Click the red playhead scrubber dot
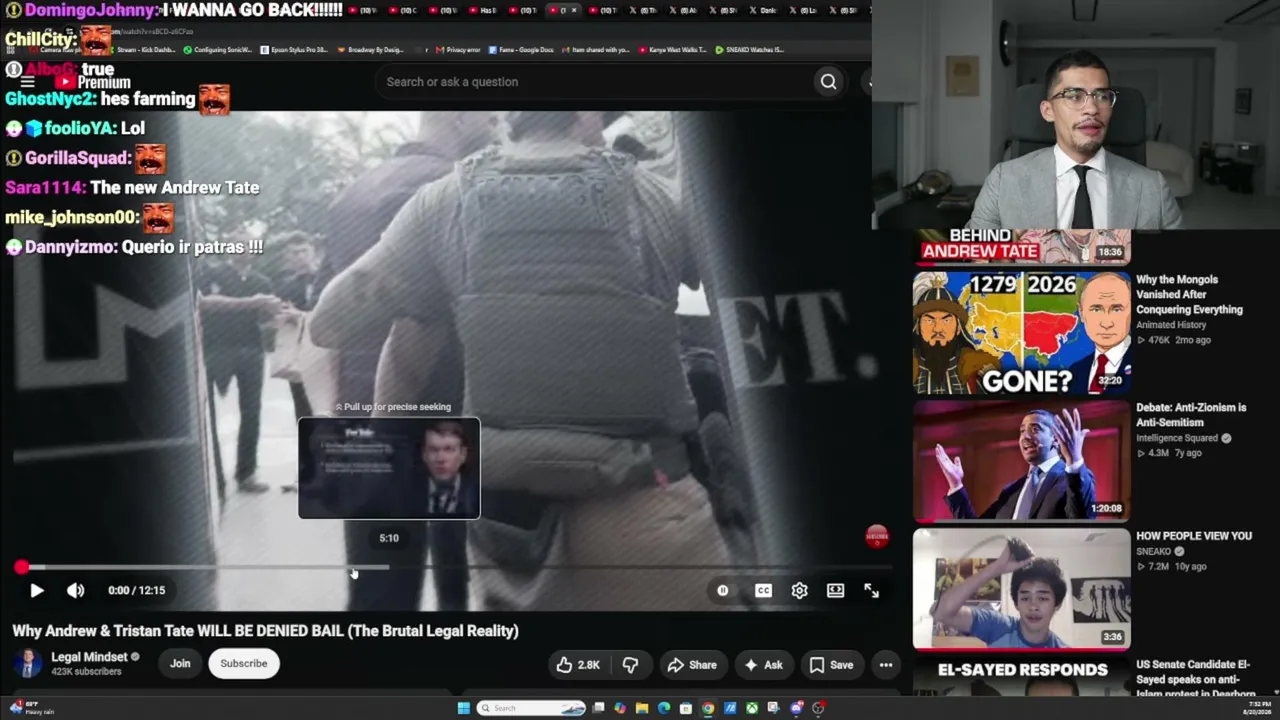Screen dimensions: 1280x720 (x=21, y=567)
